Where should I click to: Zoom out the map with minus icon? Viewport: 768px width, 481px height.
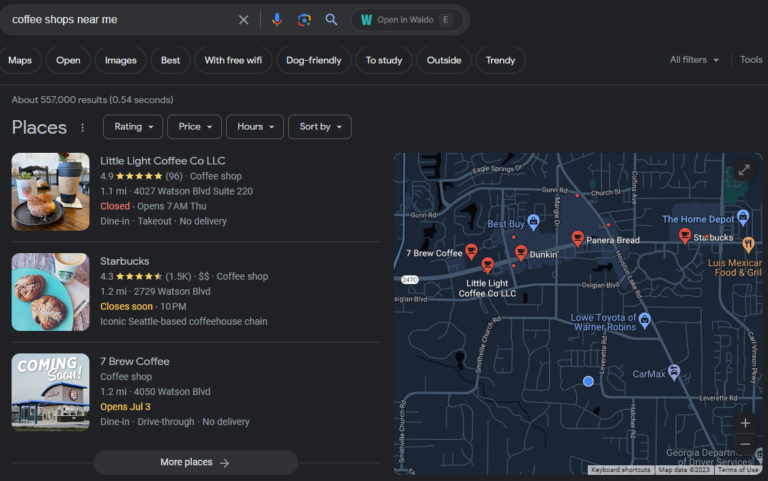pyautogui.click(x=745, y=444)
